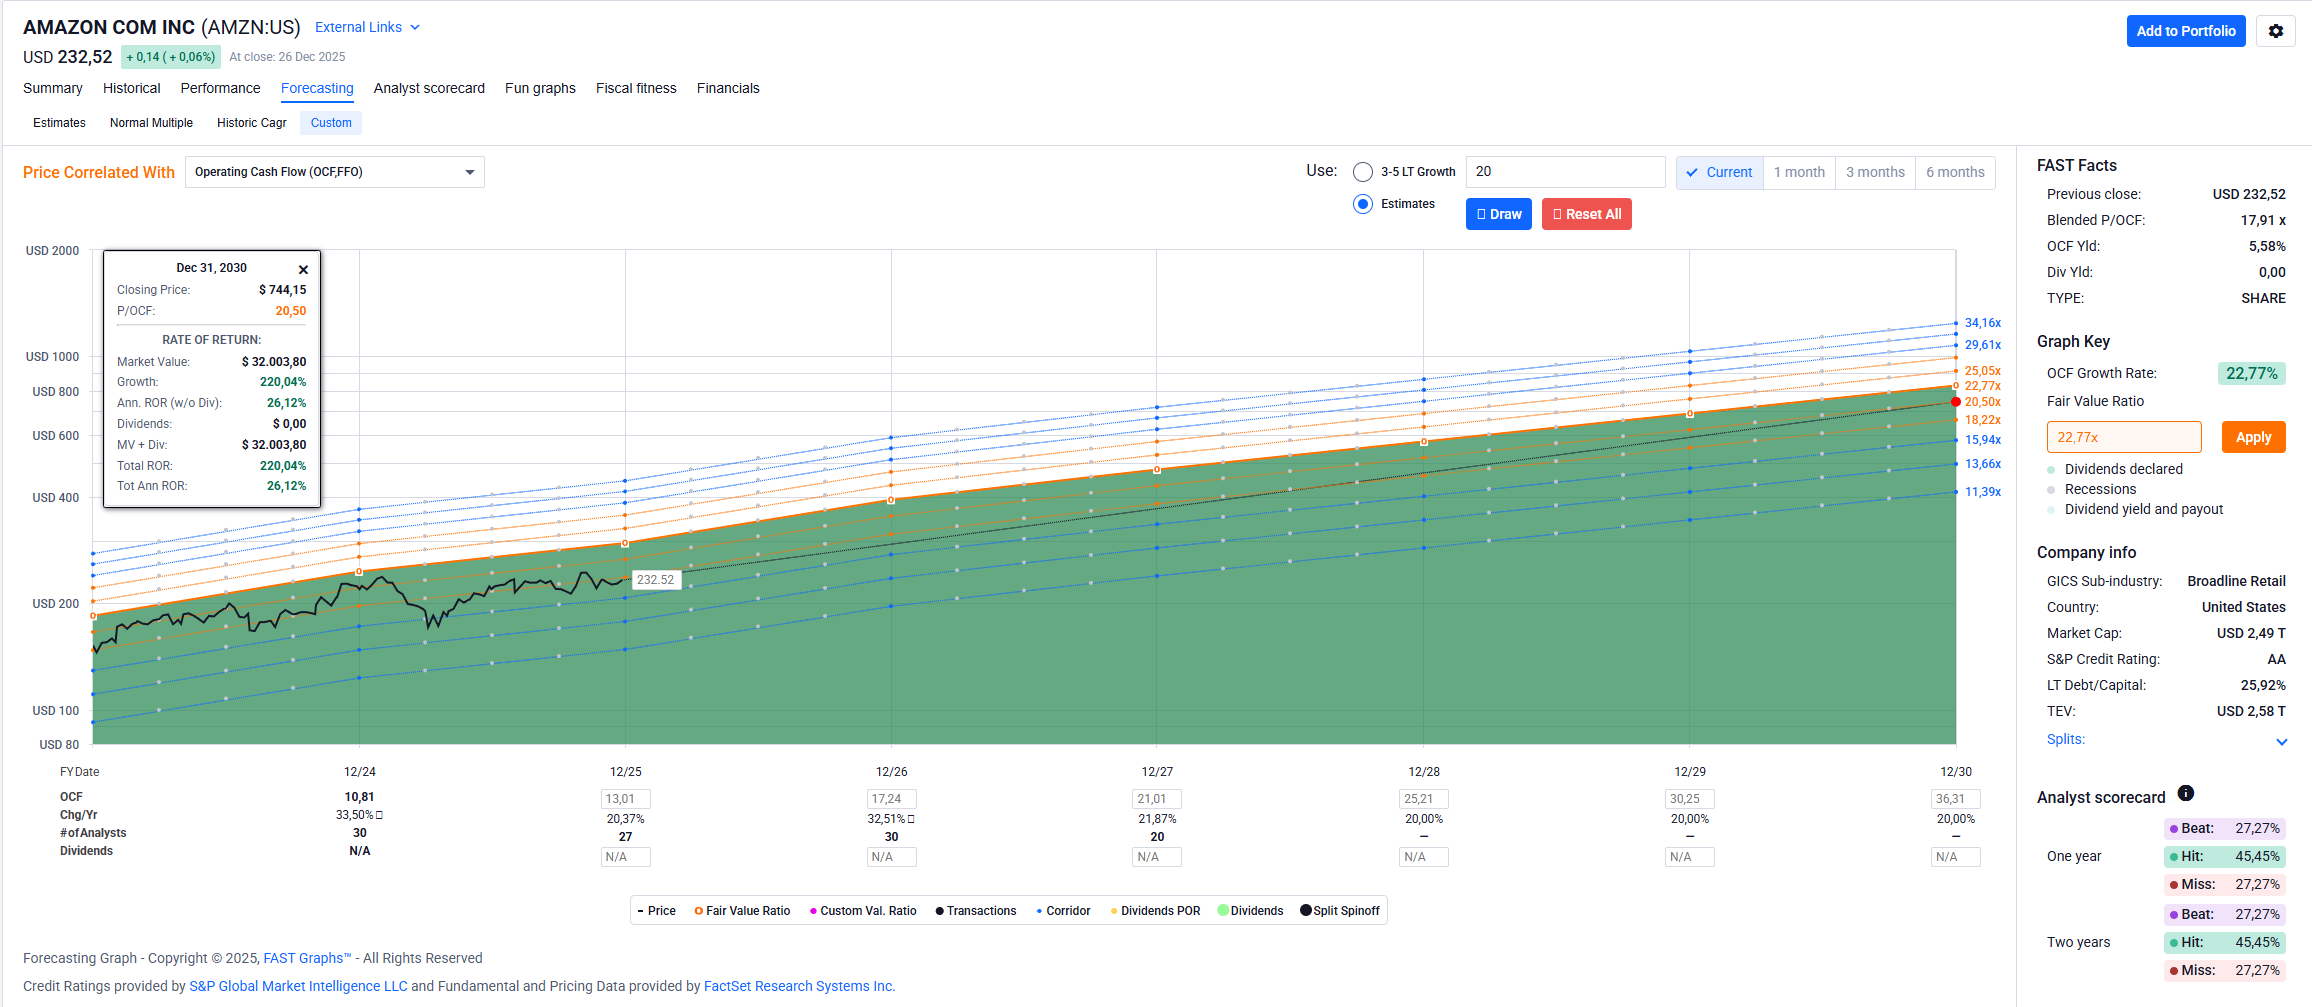This screenshot has width=2312, height=1007.
Task: Toggle the Dividends legend green circle
Action: pyautogui.click(x=1223, y=911)
